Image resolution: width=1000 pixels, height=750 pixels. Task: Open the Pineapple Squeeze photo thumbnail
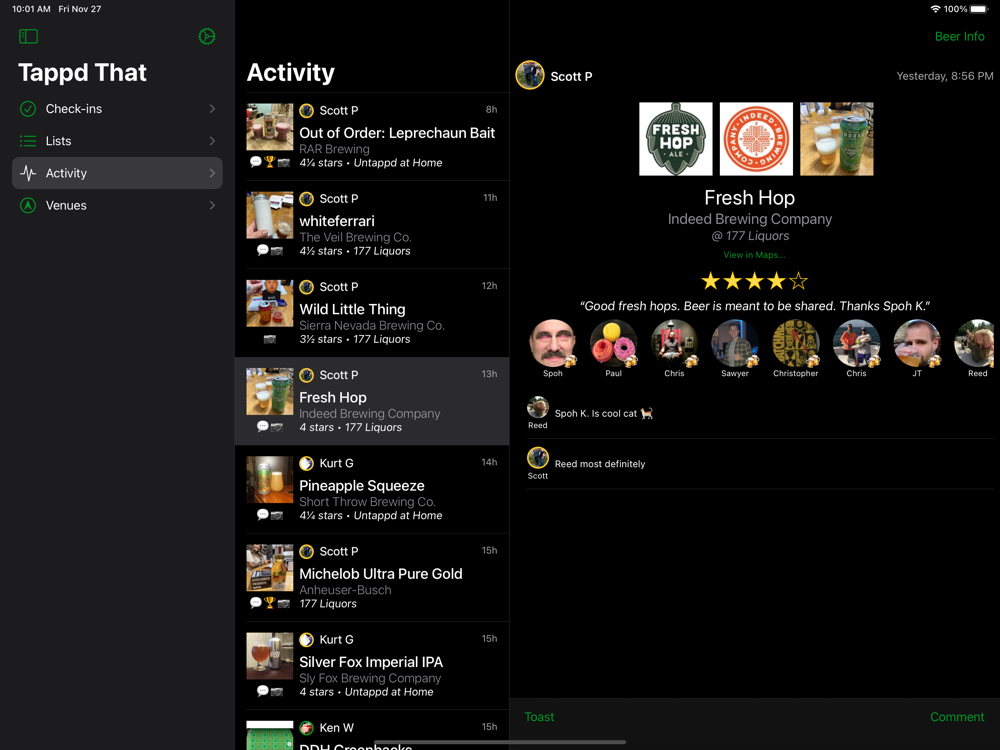pos(270,480)
